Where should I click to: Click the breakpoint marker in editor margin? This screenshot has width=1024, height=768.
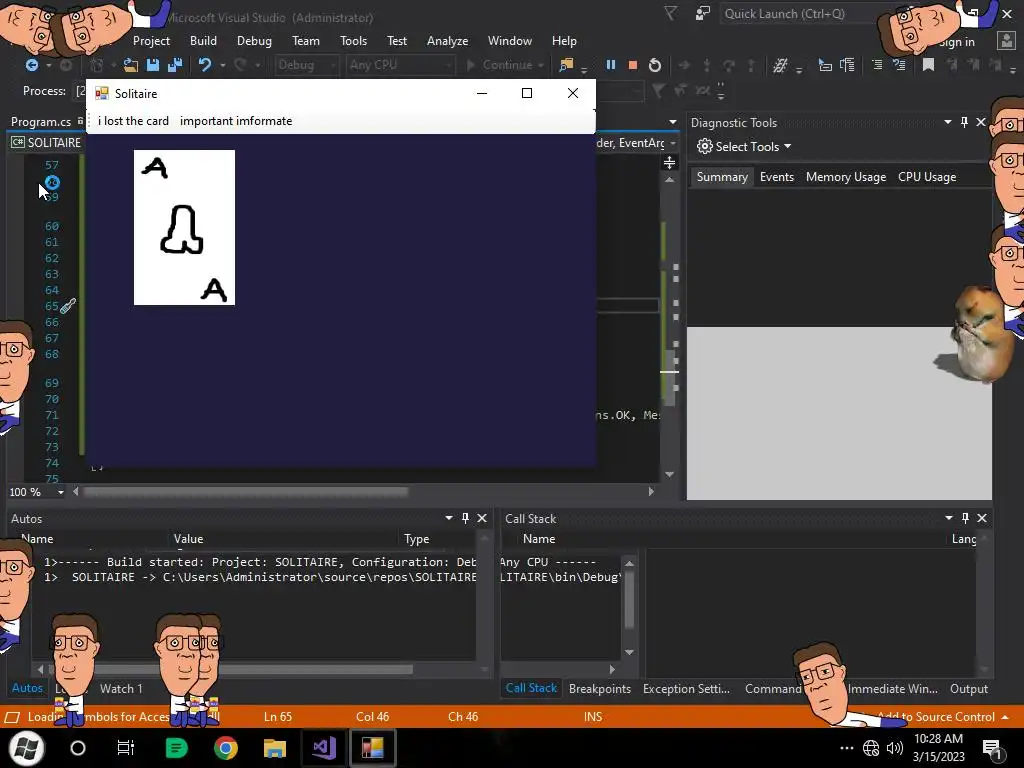coord(52,182)
